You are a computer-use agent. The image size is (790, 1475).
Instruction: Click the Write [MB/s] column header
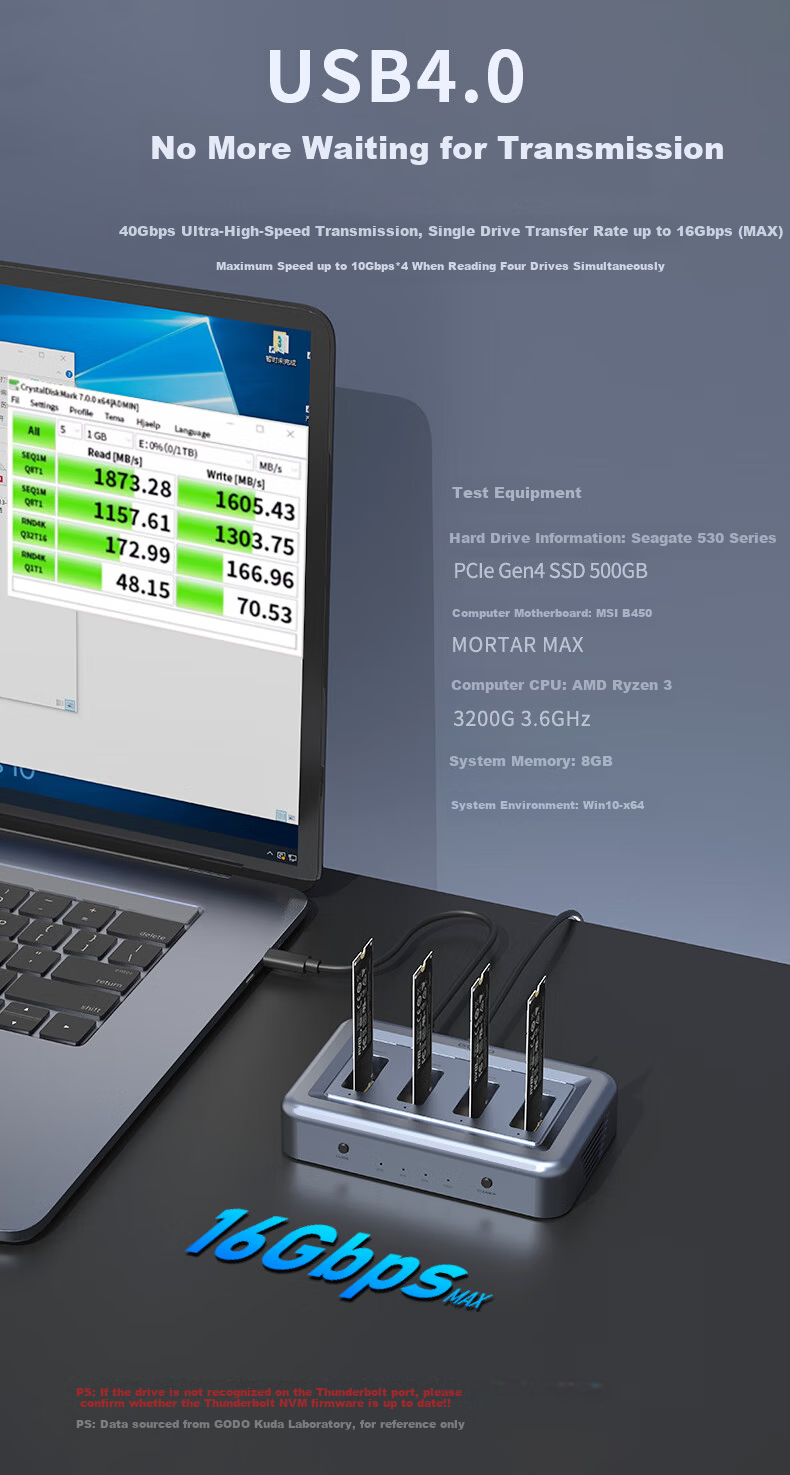coord(236,479)
